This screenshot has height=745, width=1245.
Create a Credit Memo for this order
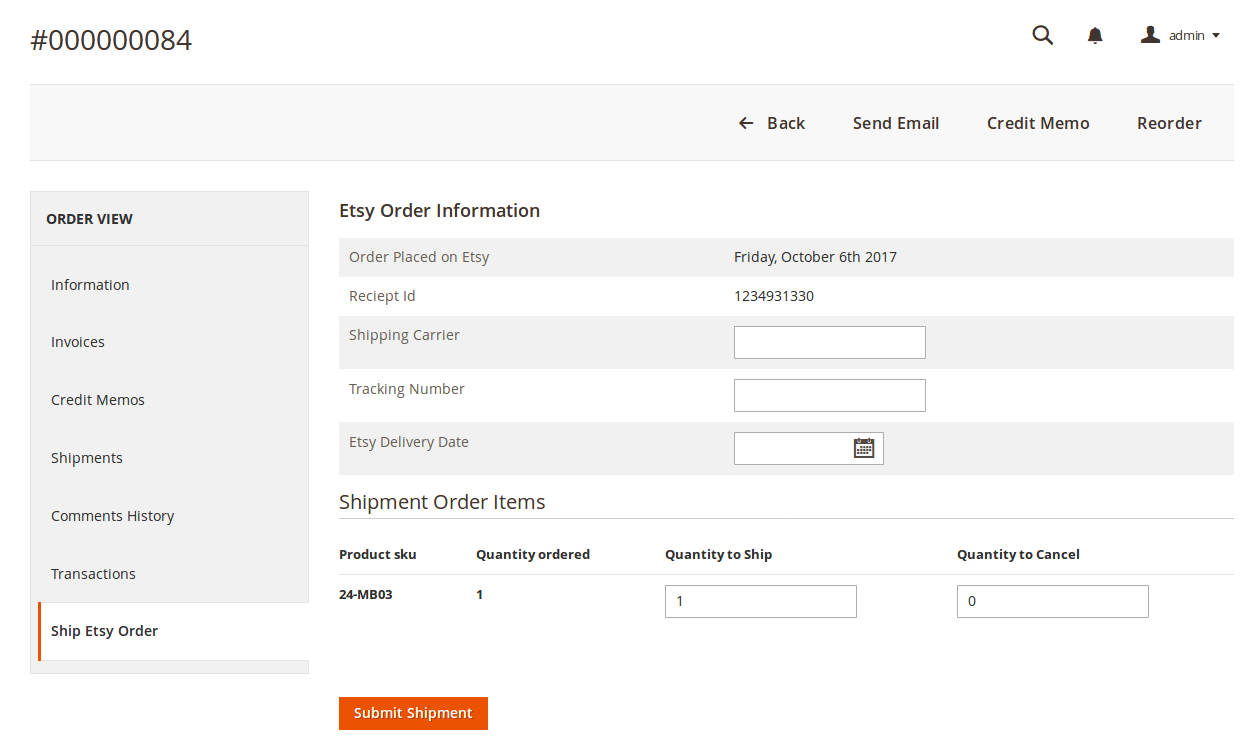(x=1037, y=122)
